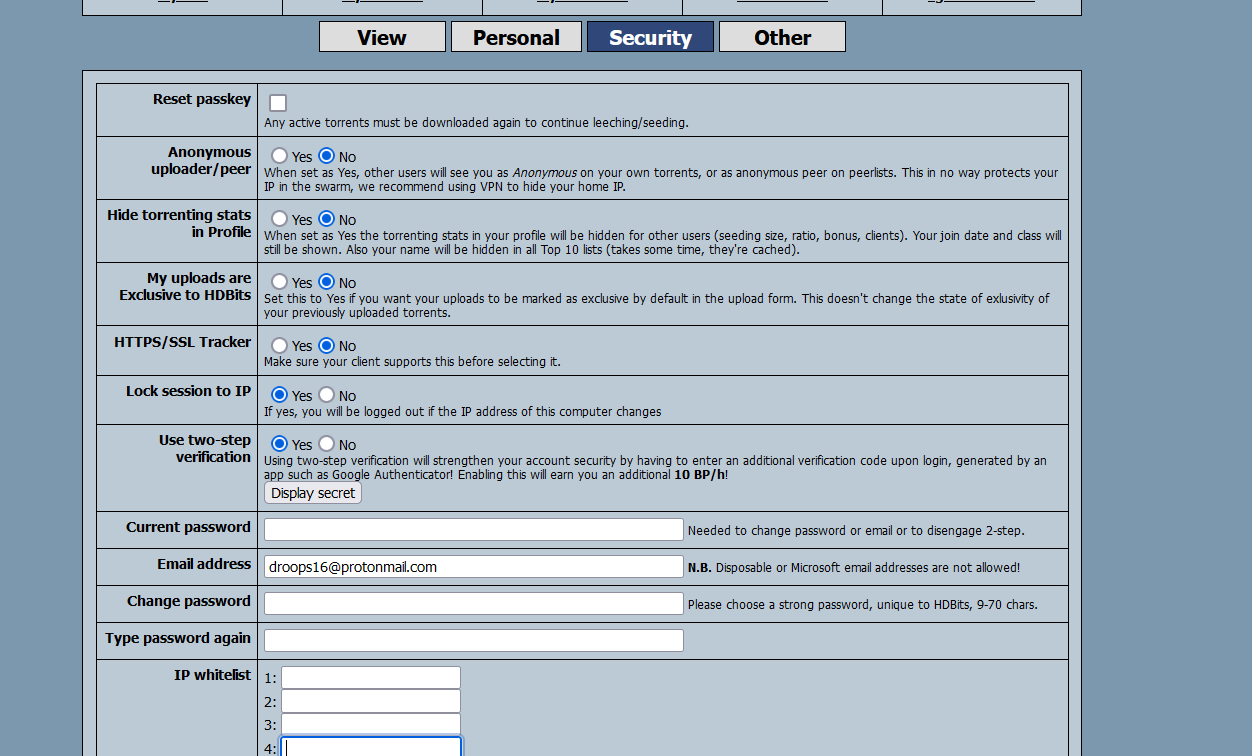Focus the Email address field
This screenshot has height=756, width=1252.
pyautogui.click(x=473, y=566)
